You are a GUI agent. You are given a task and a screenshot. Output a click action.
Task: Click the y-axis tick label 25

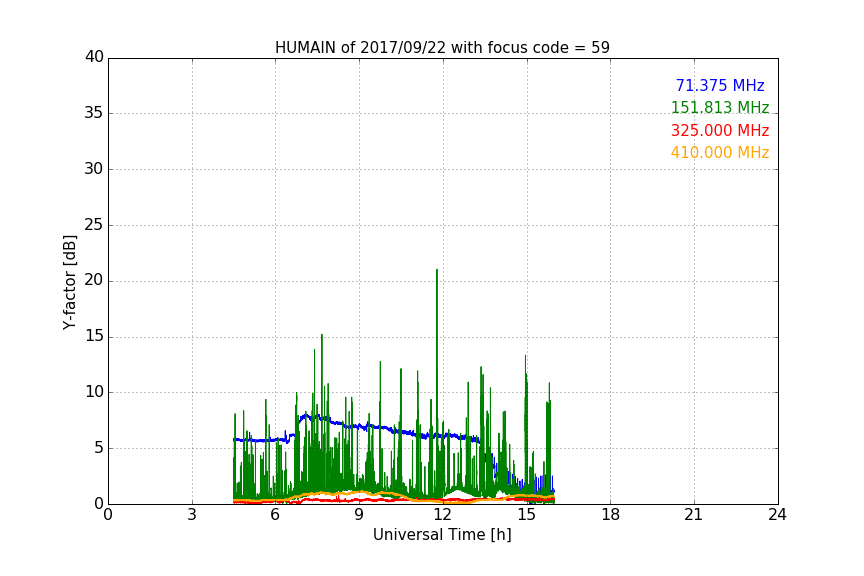tap(94, 224)
